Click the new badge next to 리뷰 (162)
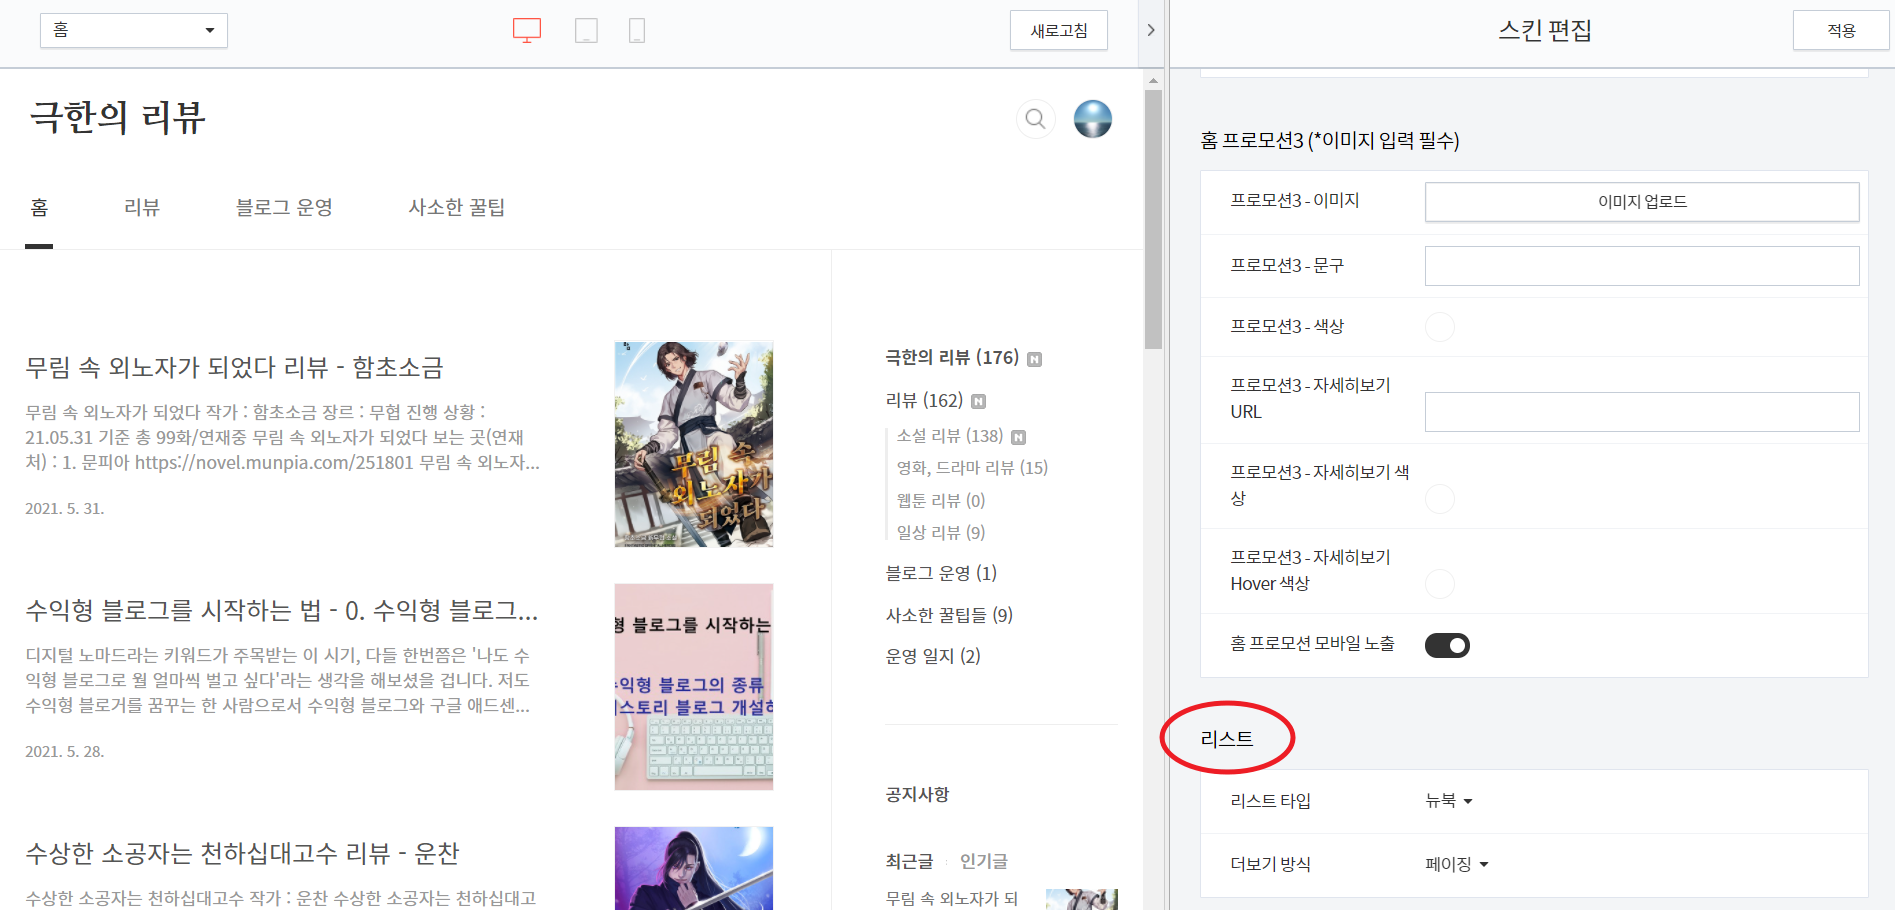1895x910 pixels. (x=979, y=402)
